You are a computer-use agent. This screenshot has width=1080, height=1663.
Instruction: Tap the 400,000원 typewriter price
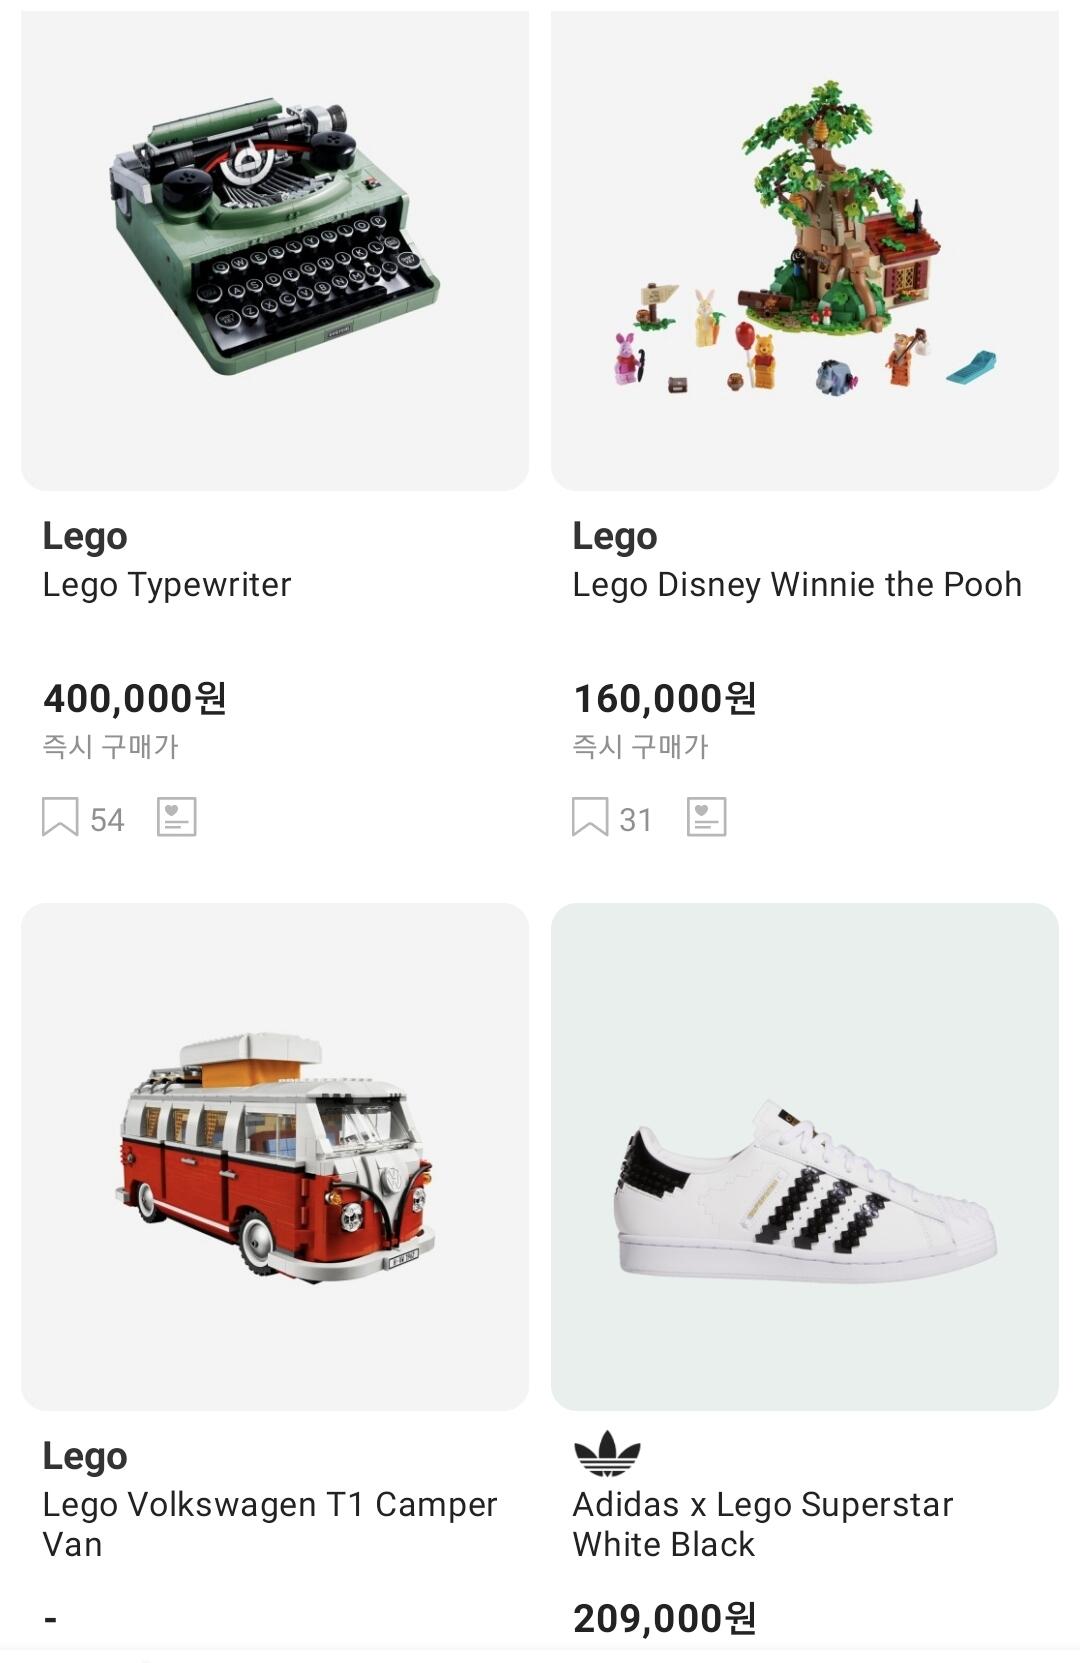point(135,698)
